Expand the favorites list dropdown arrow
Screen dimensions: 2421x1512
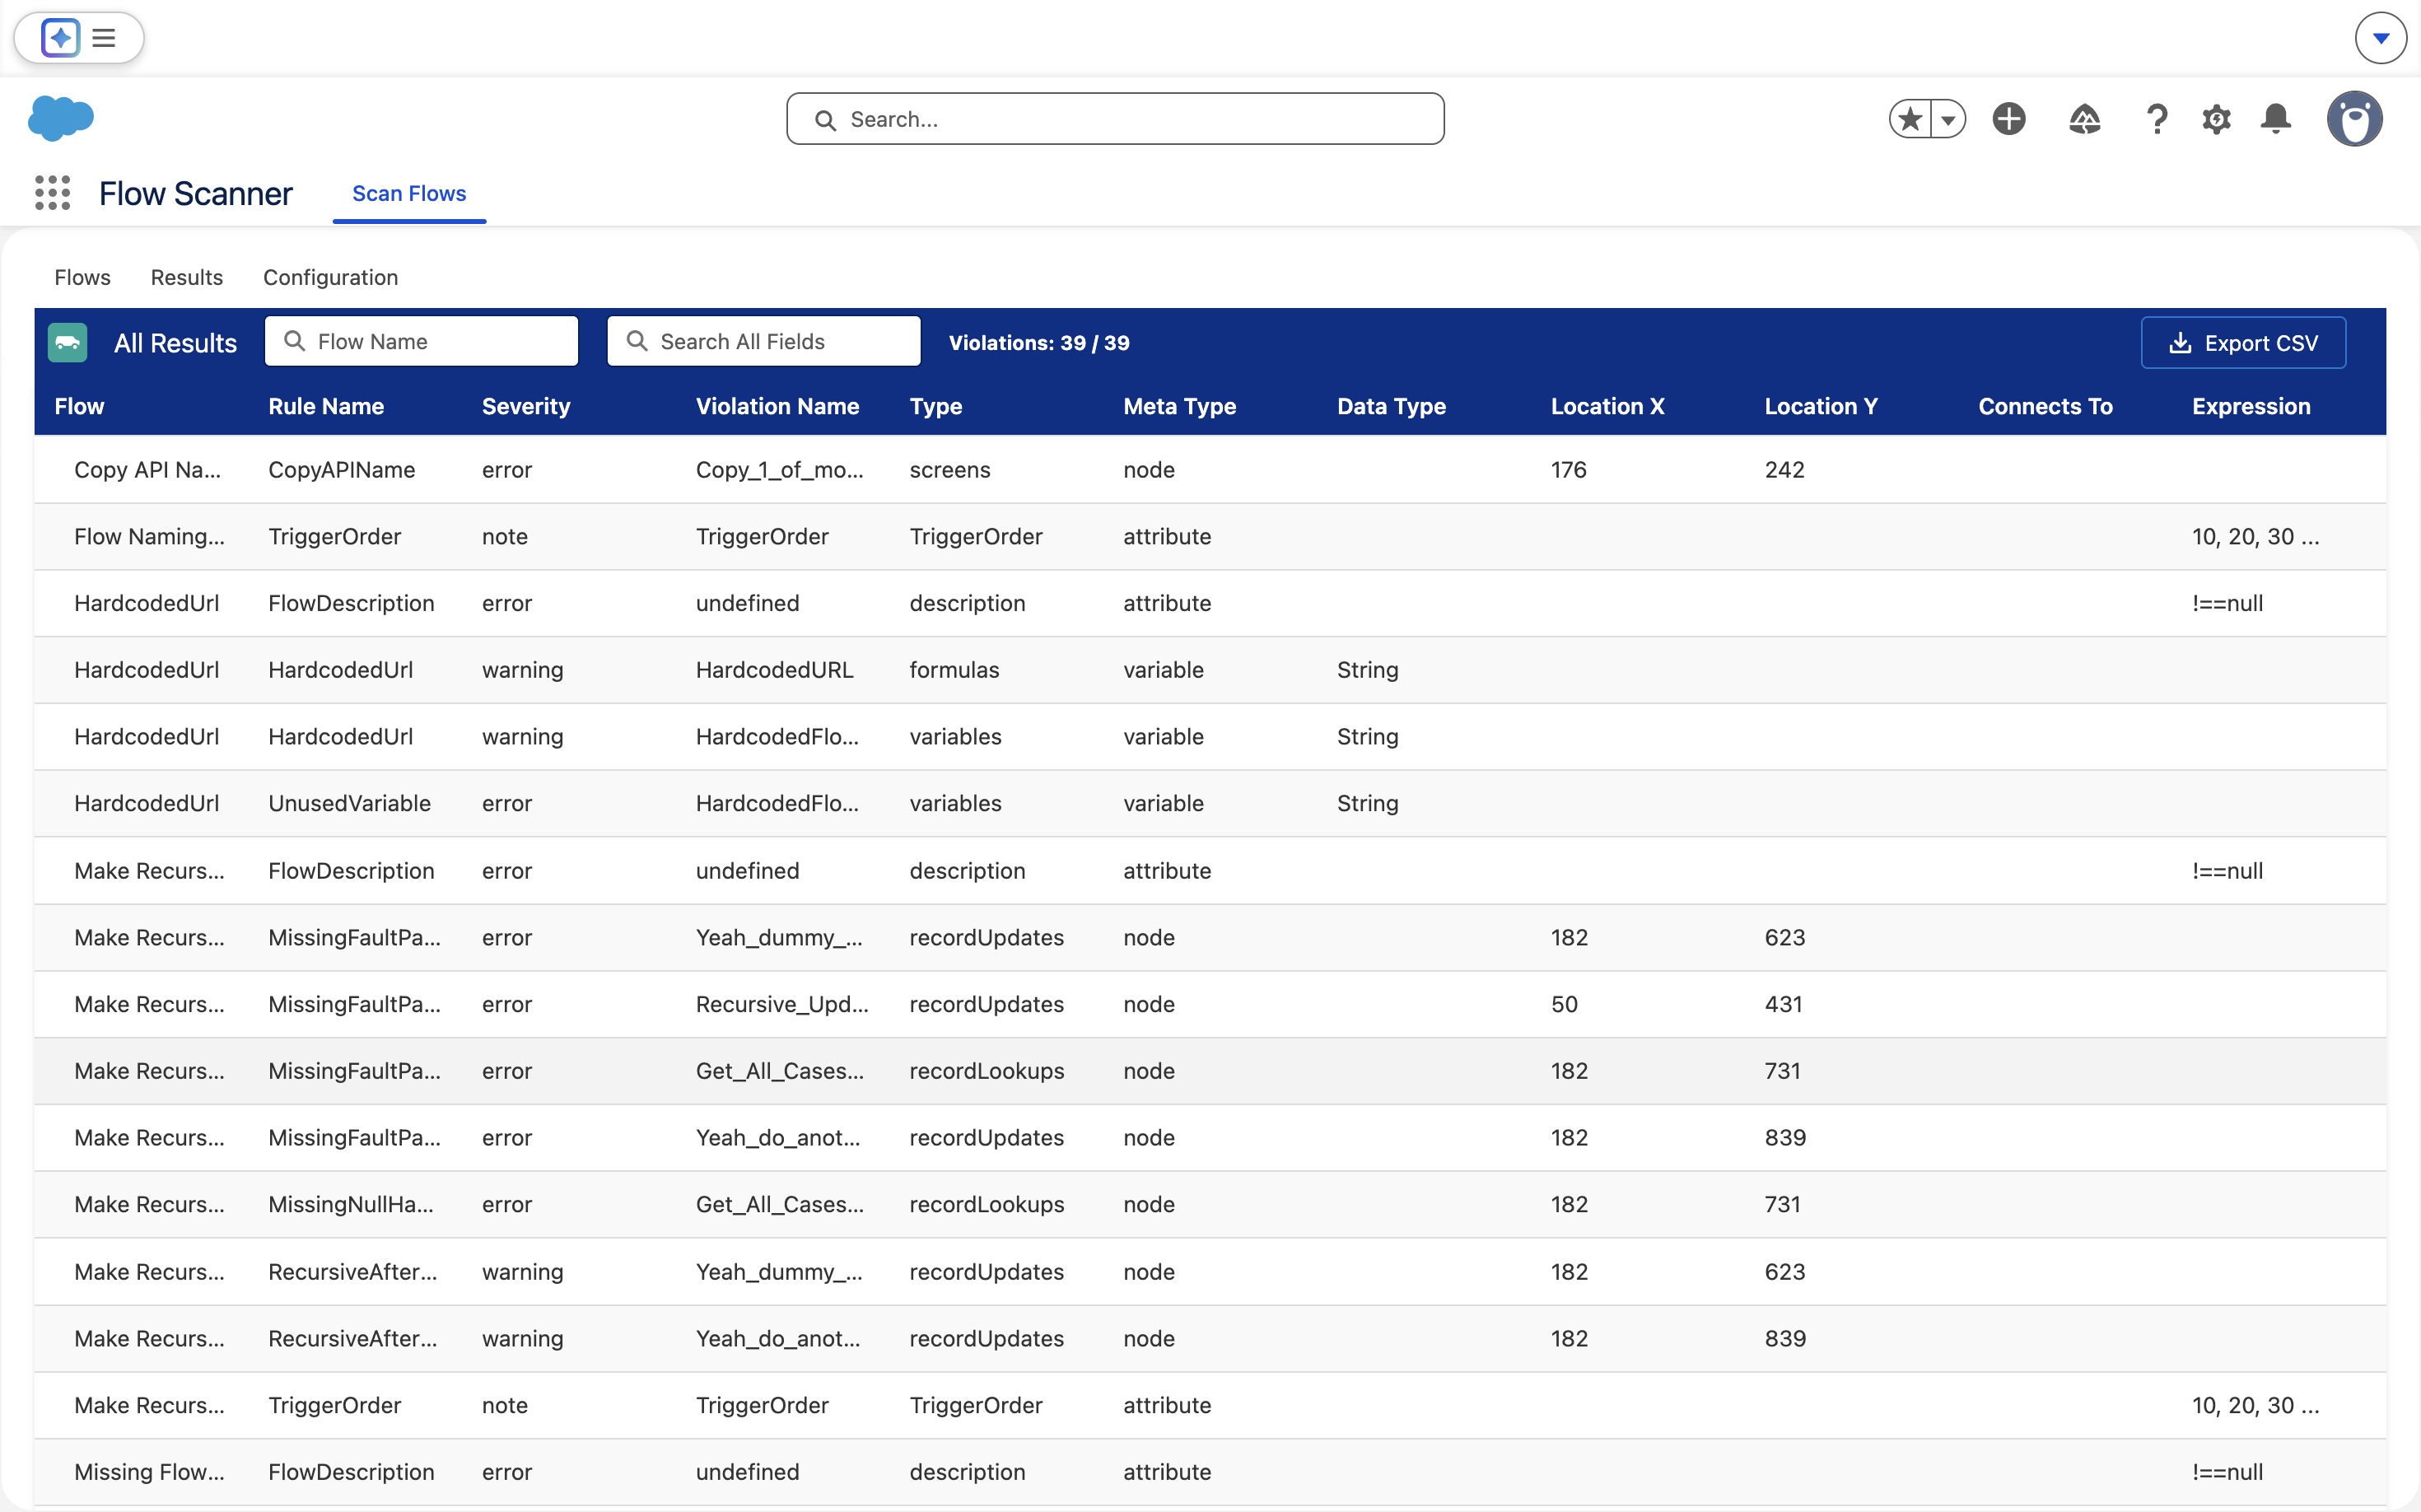[x=1948, y=118]
